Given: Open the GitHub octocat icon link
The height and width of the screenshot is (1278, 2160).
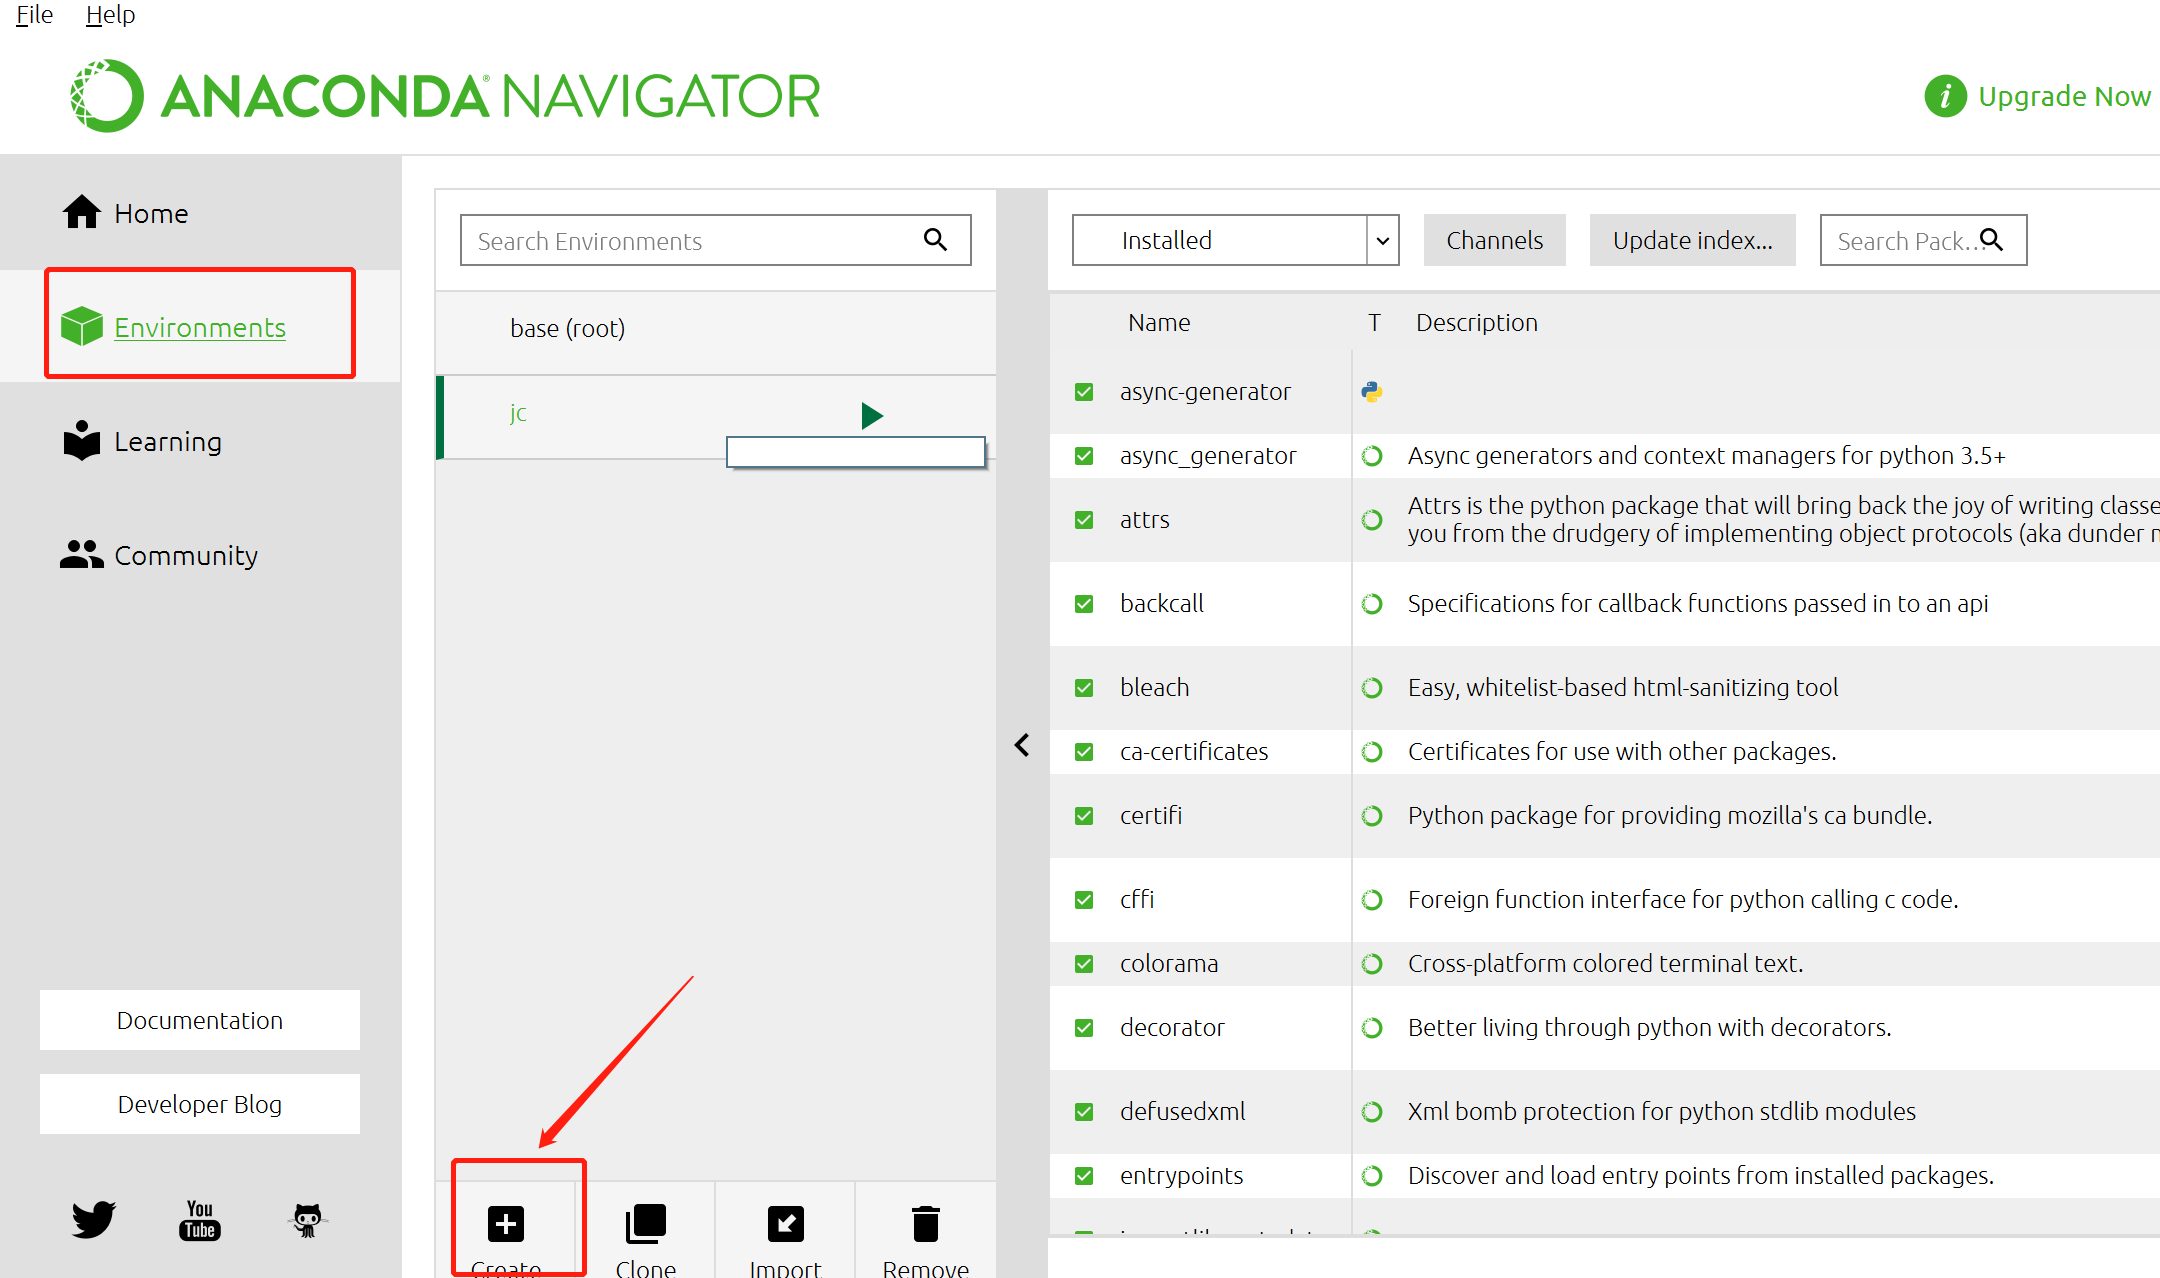Looking at the screenshot, I should tap(307, 1219).
